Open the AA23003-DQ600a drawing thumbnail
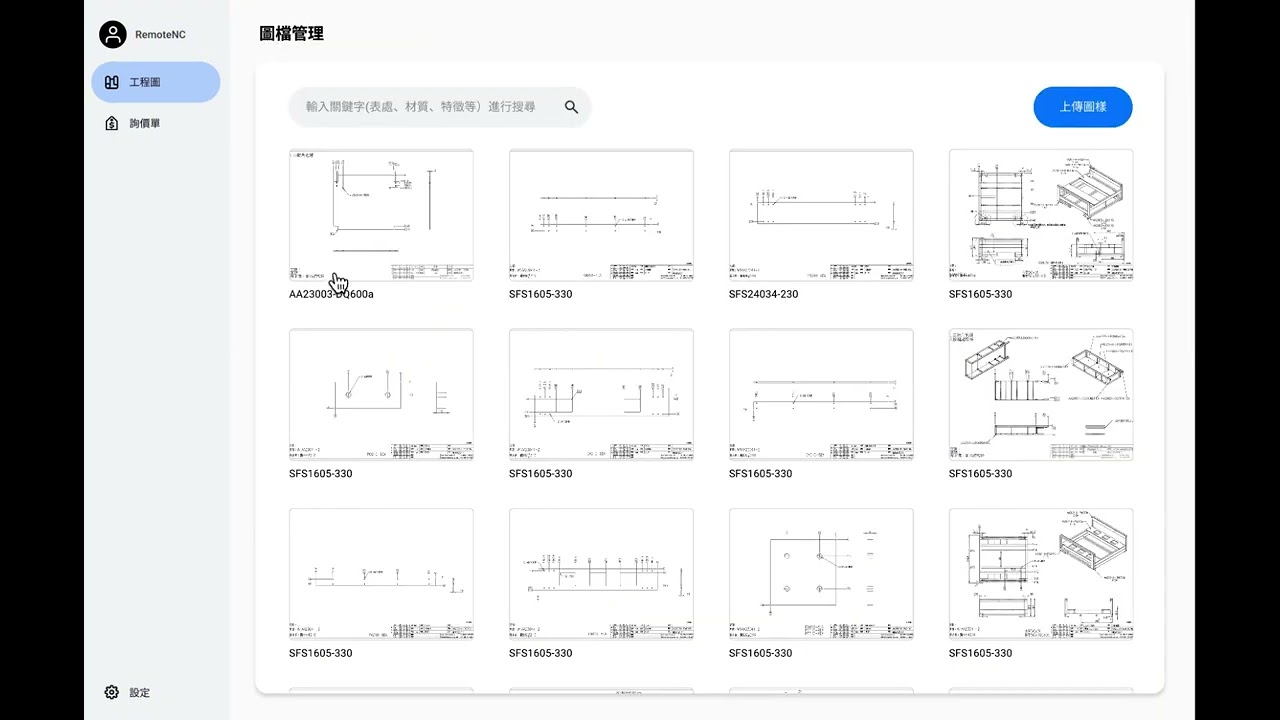This screenshot has height=720, width=1280. coord(381,215)
